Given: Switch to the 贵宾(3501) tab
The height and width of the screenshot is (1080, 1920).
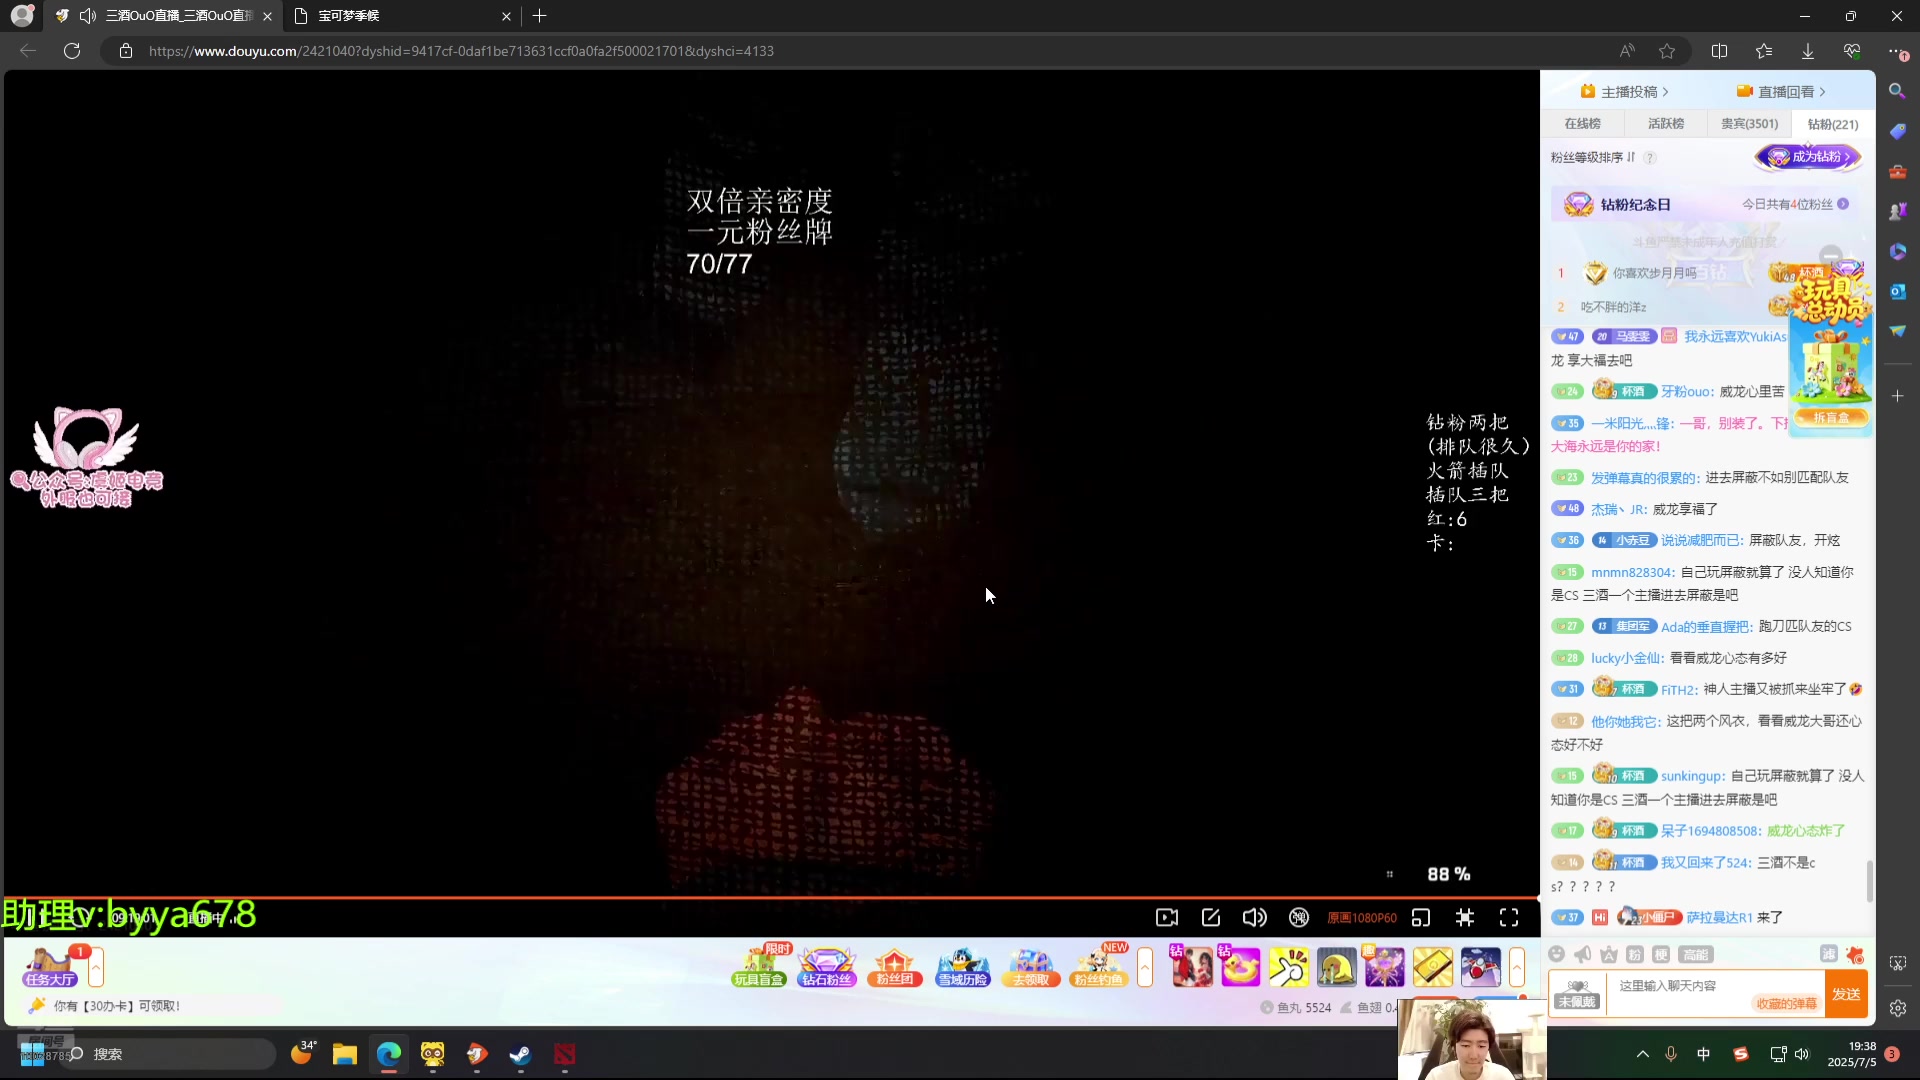Looking at the screenshot, I should click(1750, 124).
